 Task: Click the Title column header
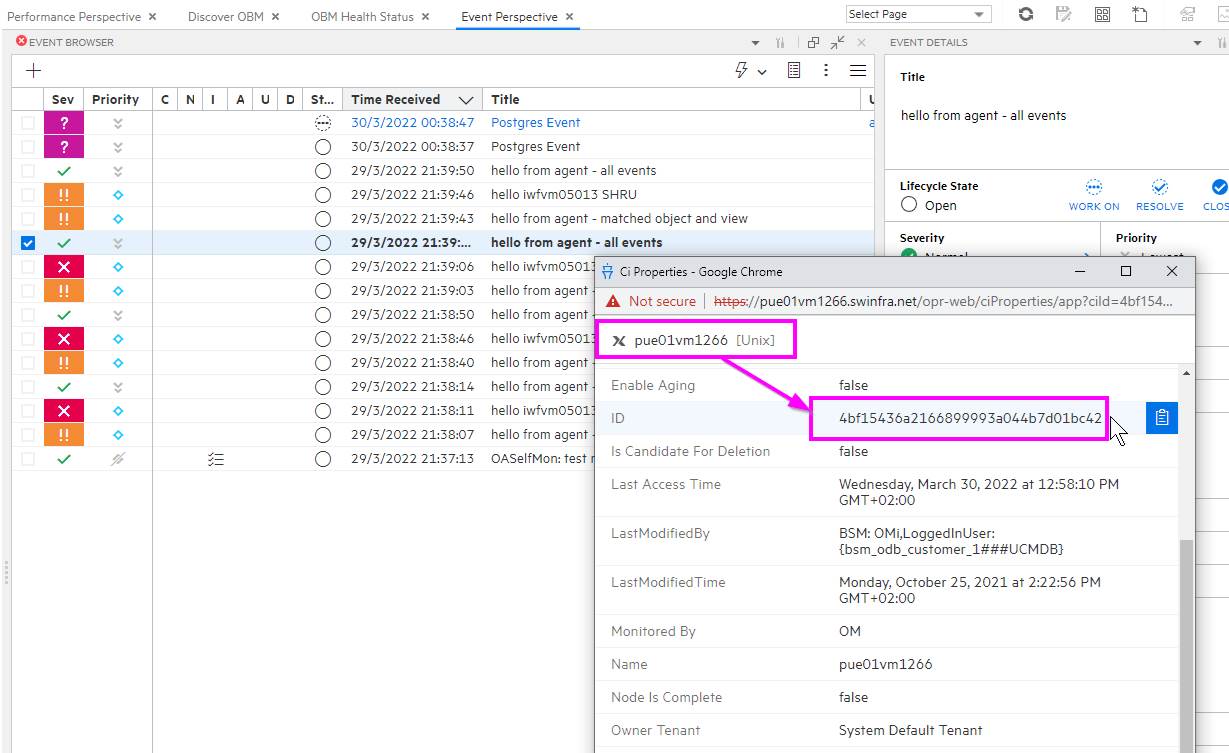pyautogui.click(x=671, y=99)
